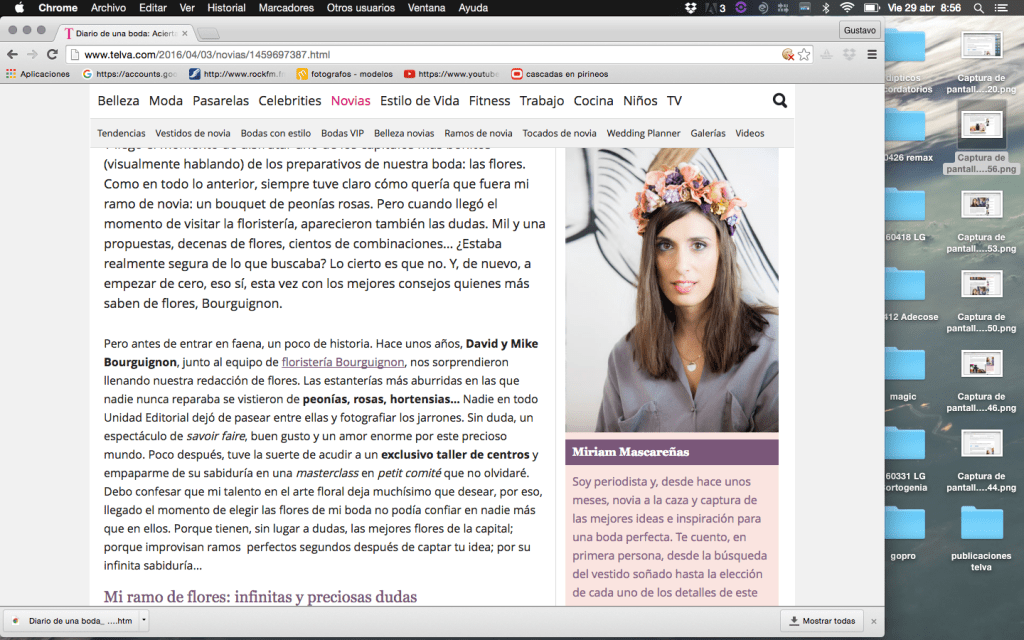Open the Historial menu
The width and height of the screenshot is (1024, 640).
pos(226,8)
